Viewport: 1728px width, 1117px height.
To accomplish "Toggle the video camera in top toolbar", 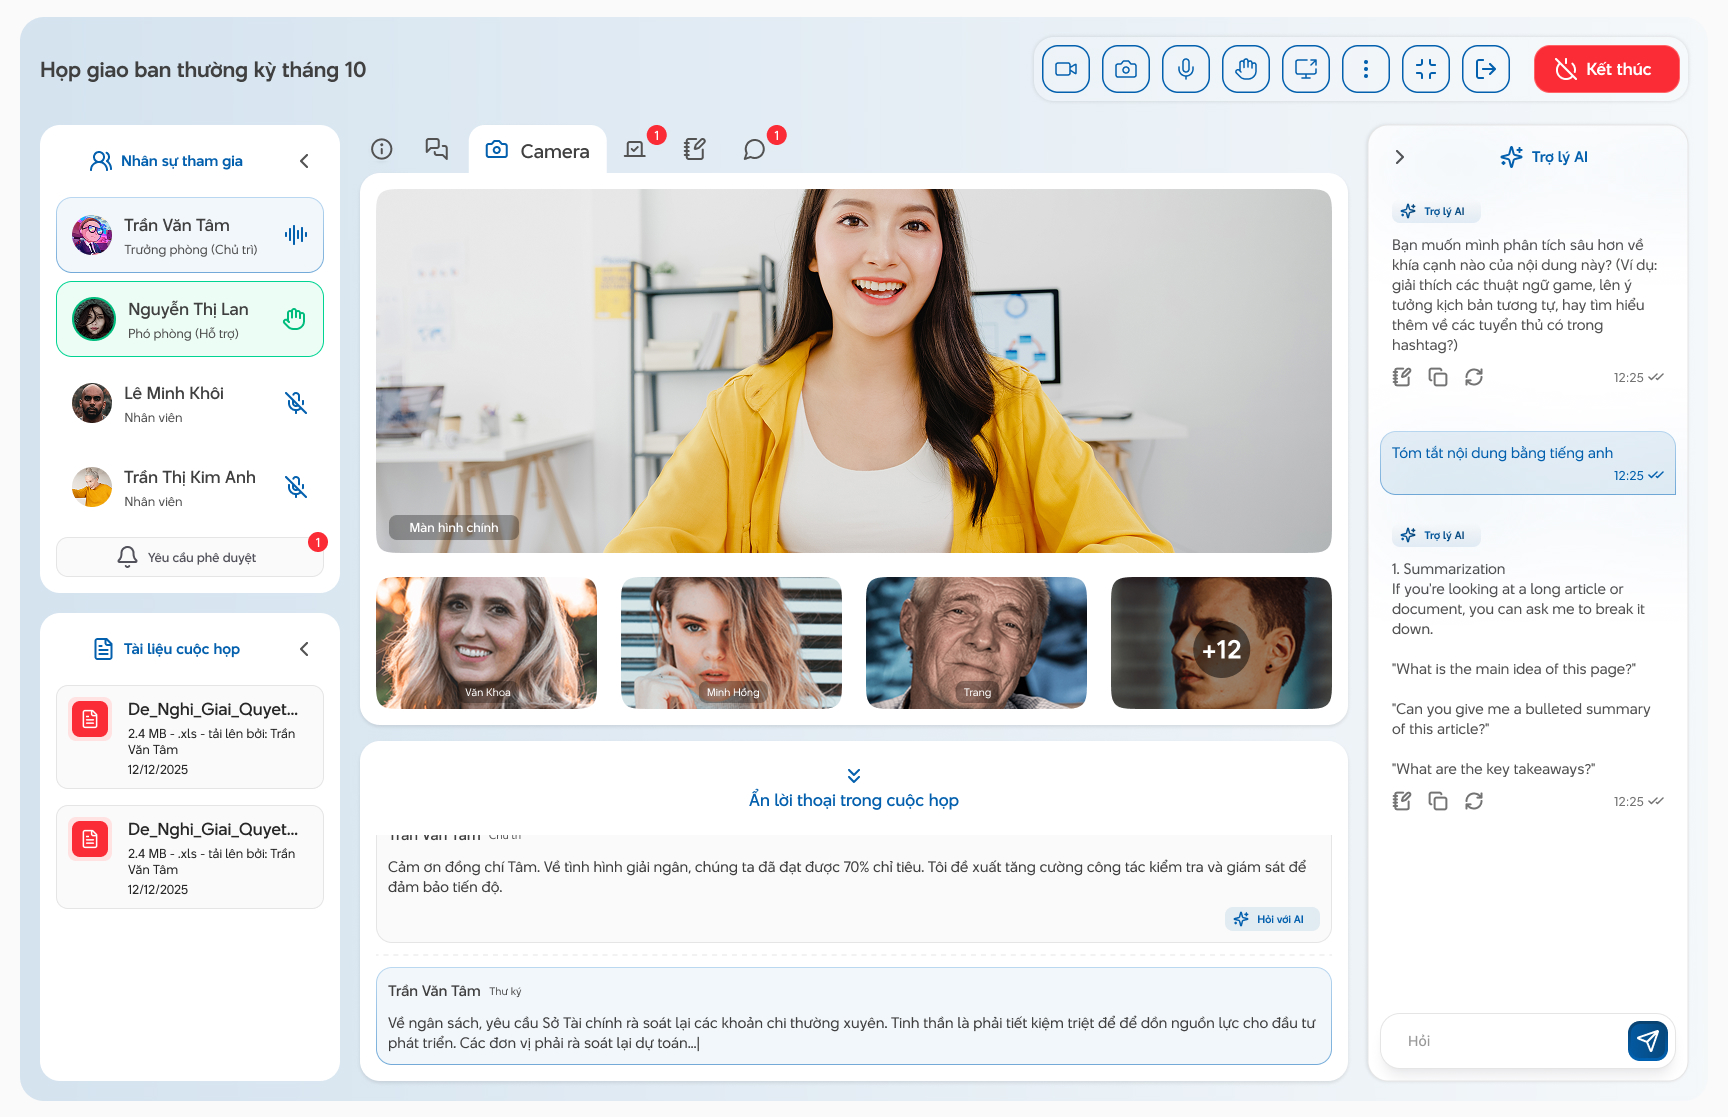I will [1066, 69].
